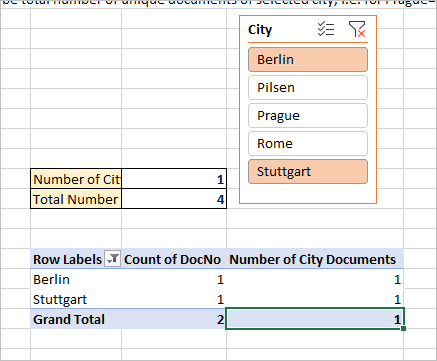Image resolution: width=437 pixels, height=361 pixels.
Task: Open Row Labels filter dropdown
Action: [x=113, y=259]
